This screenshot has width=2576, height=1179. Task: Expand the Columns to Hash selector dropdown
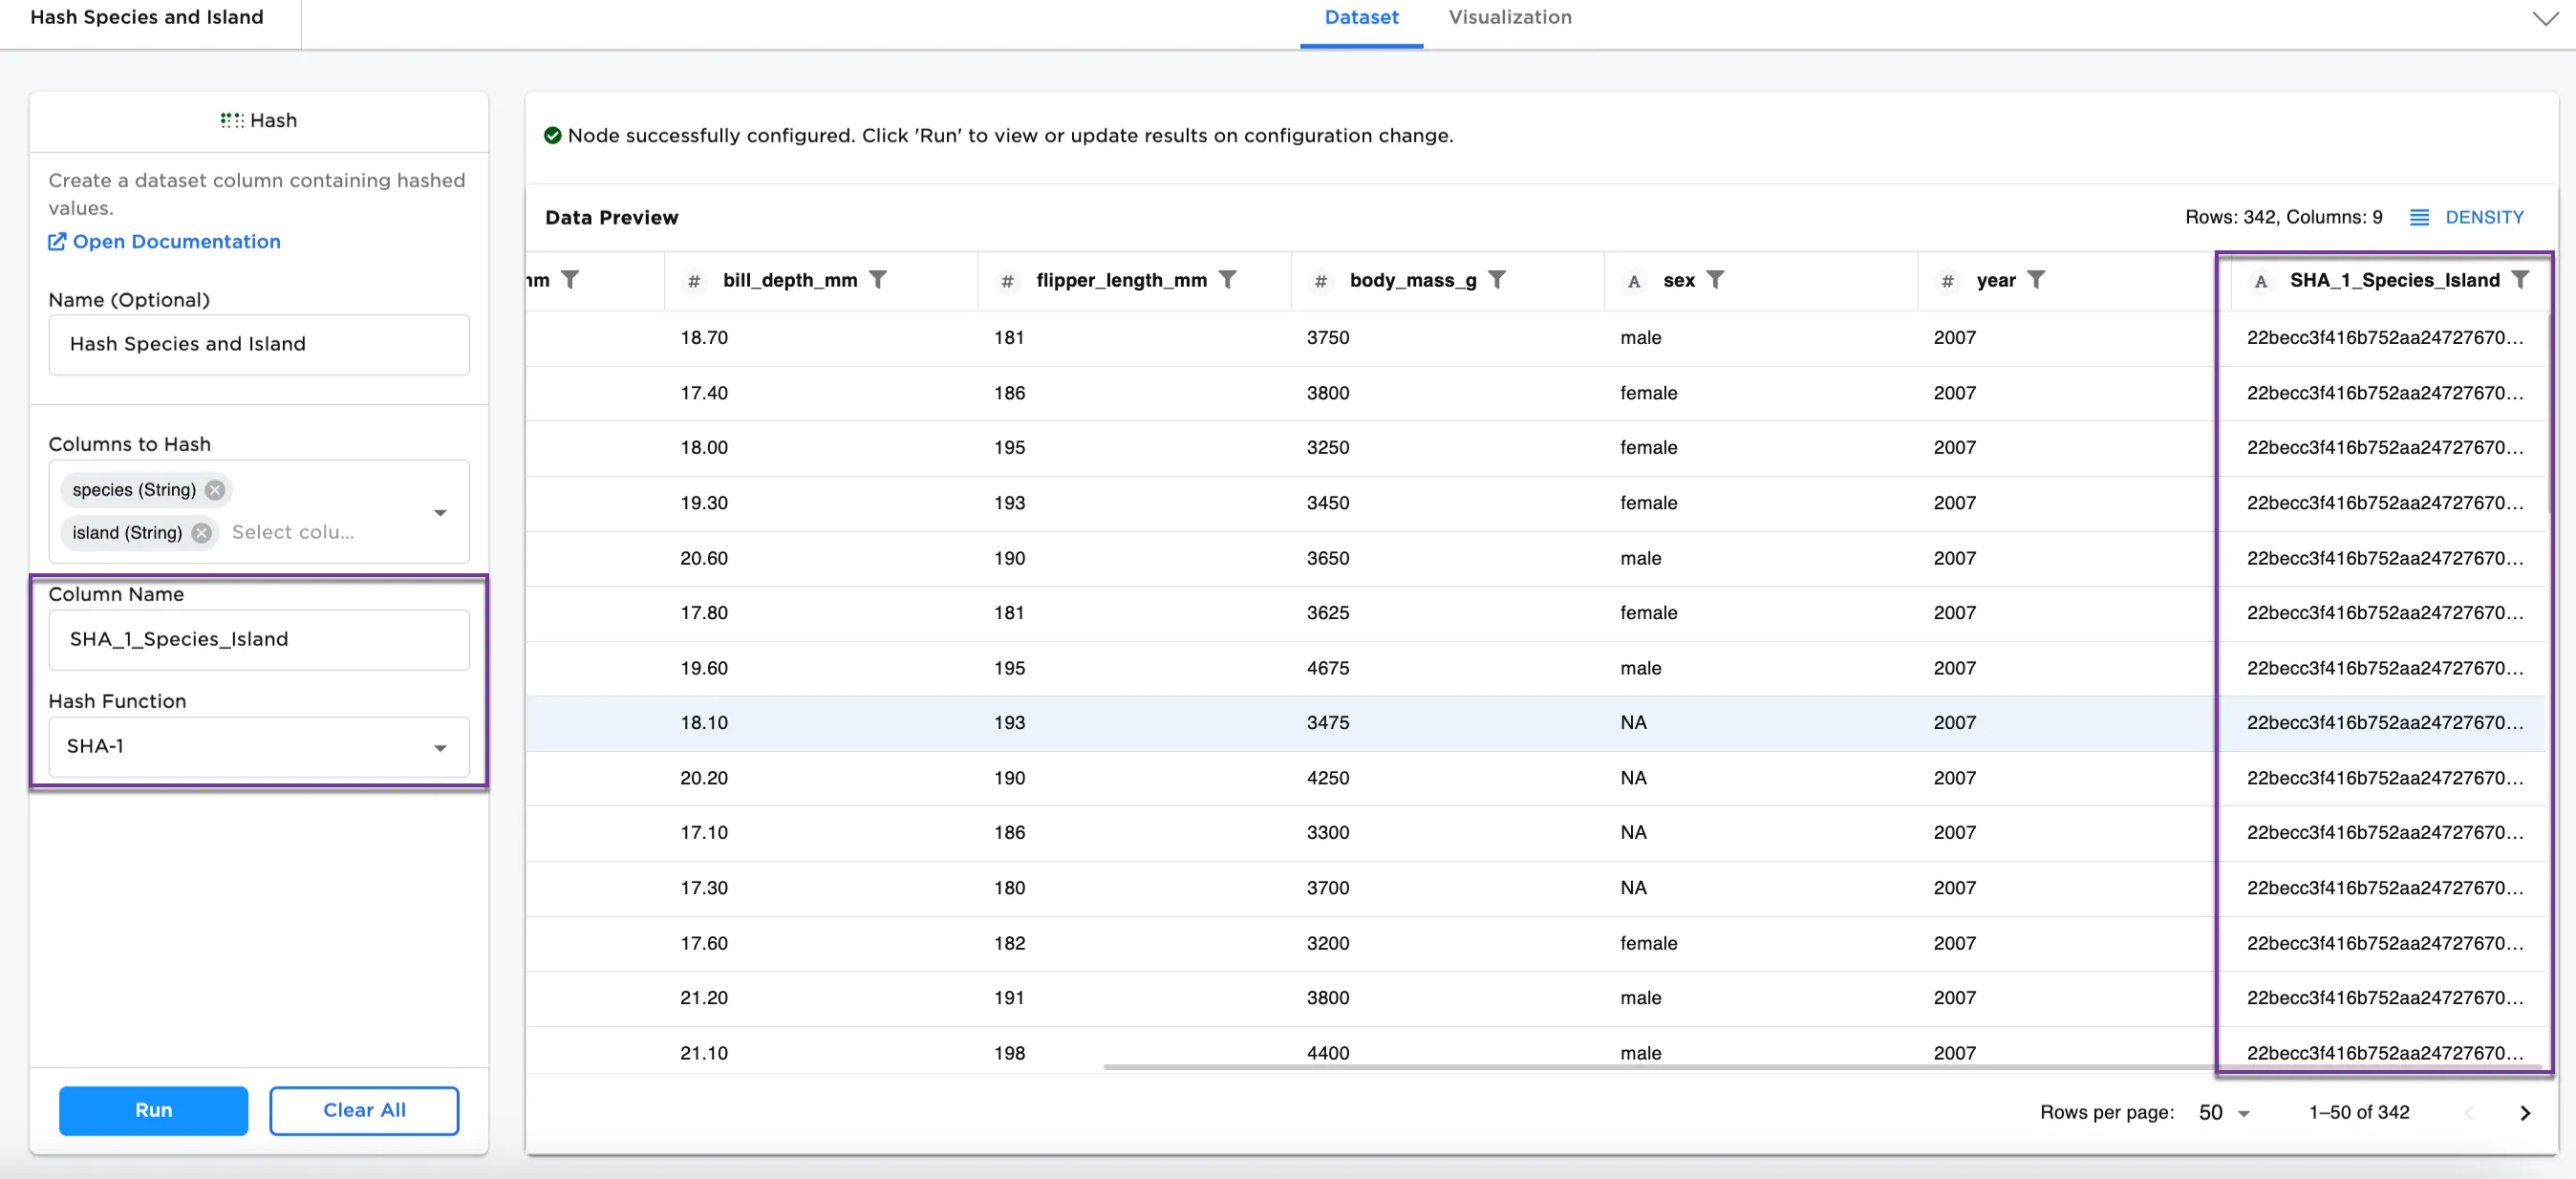(440, 512)
